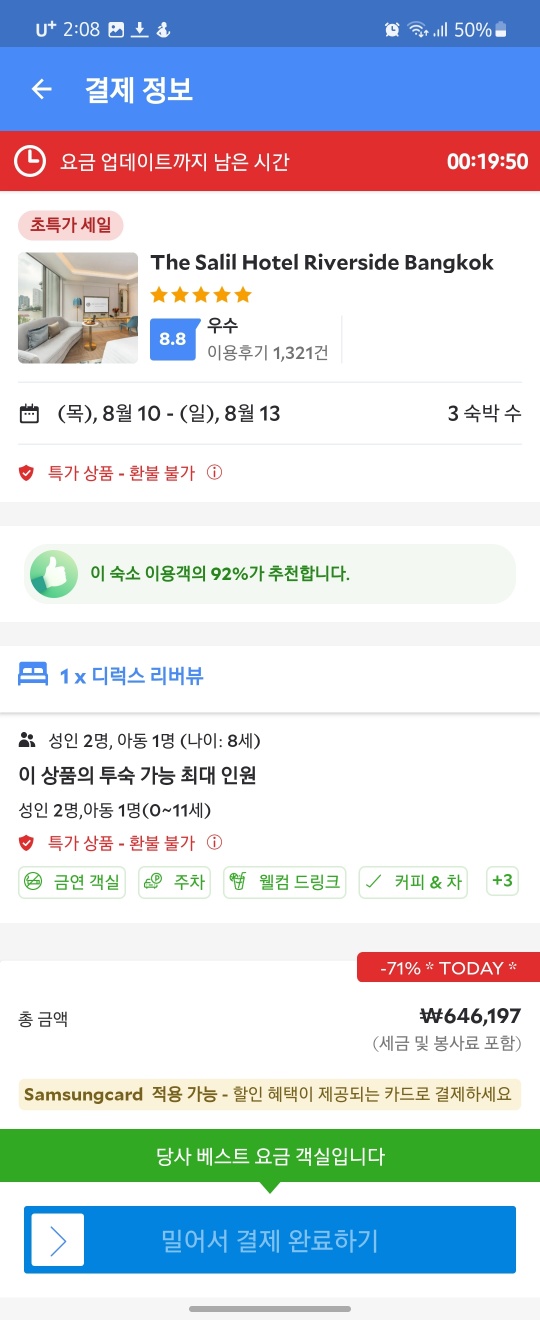Select the 금연 객실 amenity tag

72,882
